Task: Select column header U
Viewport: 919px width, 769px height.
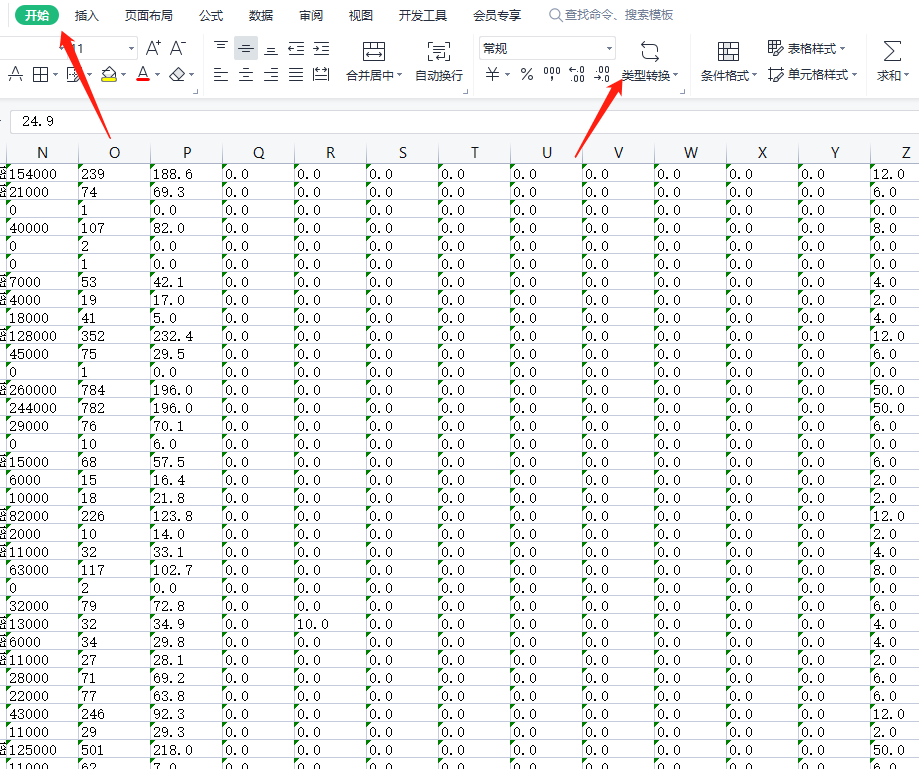Action: pyautogui.click(x=546, y=153)
